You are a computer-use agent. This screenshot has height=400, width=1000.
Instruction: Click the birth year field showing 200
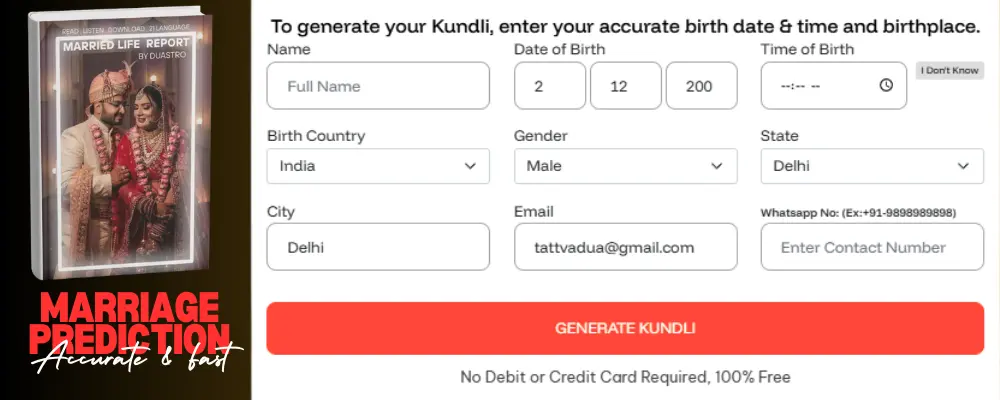coord(701,86)
